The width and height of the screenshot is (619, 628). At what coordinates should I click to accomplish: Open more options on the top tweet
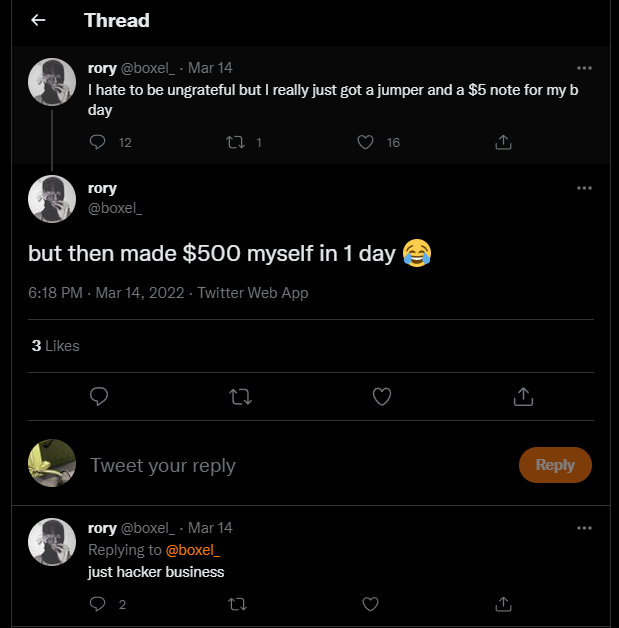click(x=585, y=69)
